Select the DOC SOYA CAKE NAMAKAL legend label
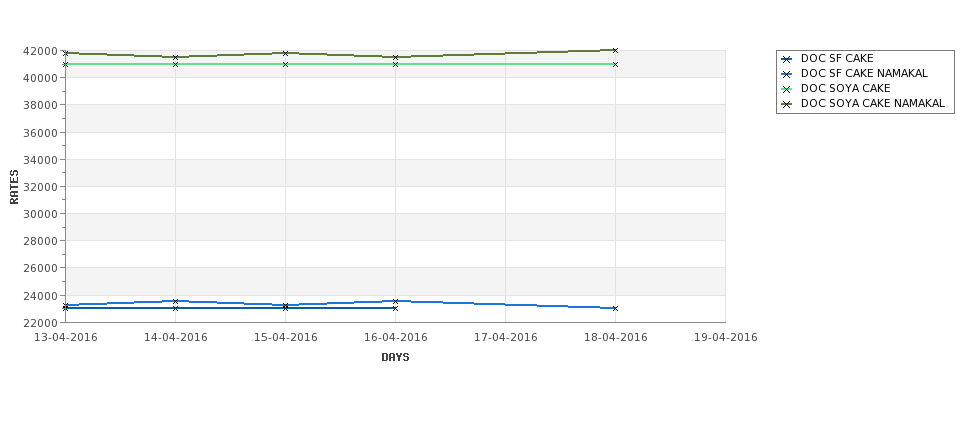 click(872, 103)
